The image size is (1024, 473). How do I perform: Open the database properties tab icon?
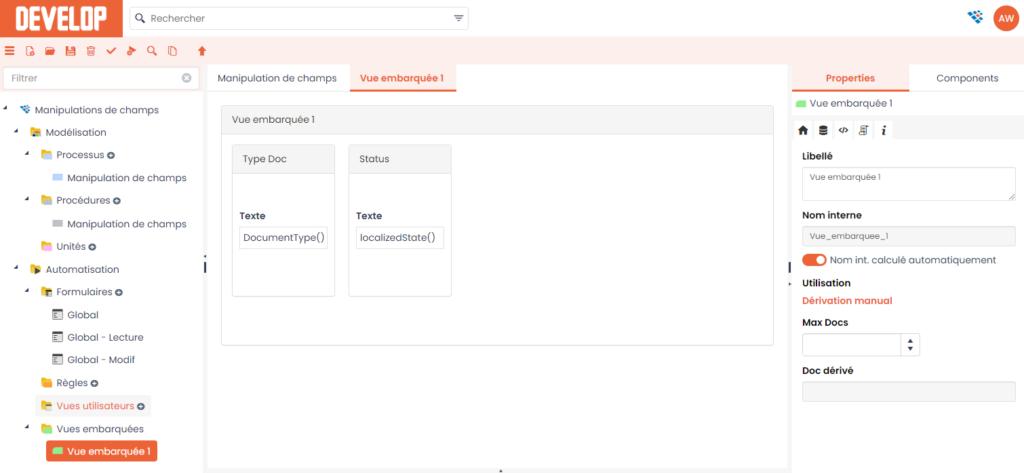point(823,130)
